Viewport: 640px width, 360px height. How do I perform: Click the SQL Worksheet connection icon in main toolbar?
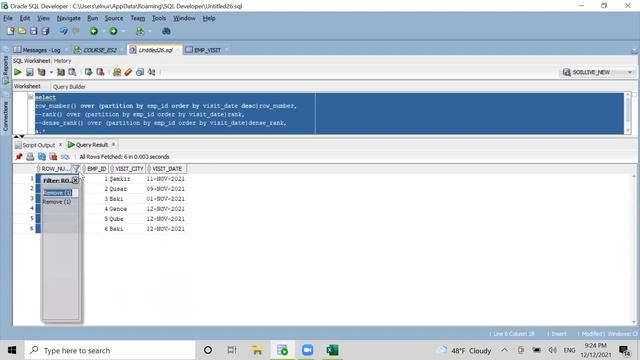point(140,31)
